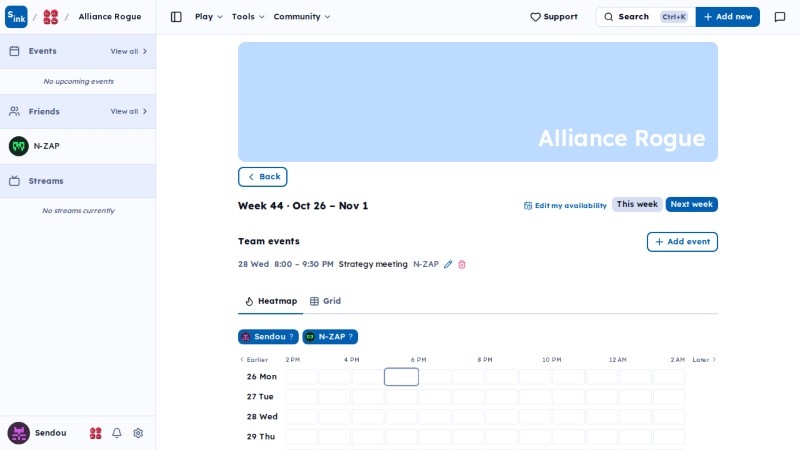Toggle the Sendou member filter chip
The image size is (800, 450).
[x=268, y=337]
